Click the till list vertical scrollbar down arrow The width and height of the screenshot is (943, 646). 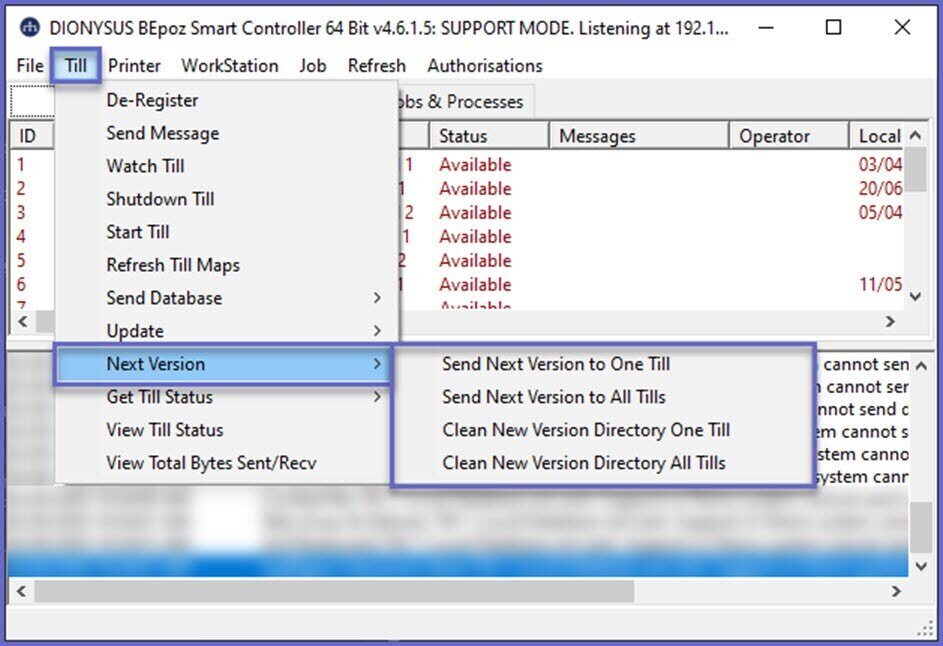(916, 296)
